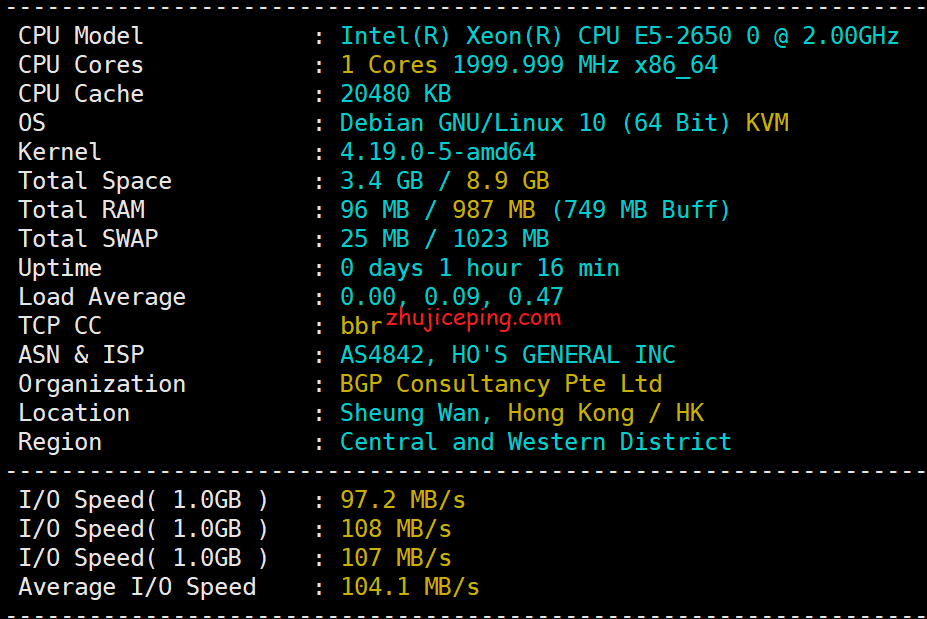This screenshot has width=927, height=619.
Task: Select the 'Average I/O Speed' label
Action: pyautogui.click(x=137, y=586)
